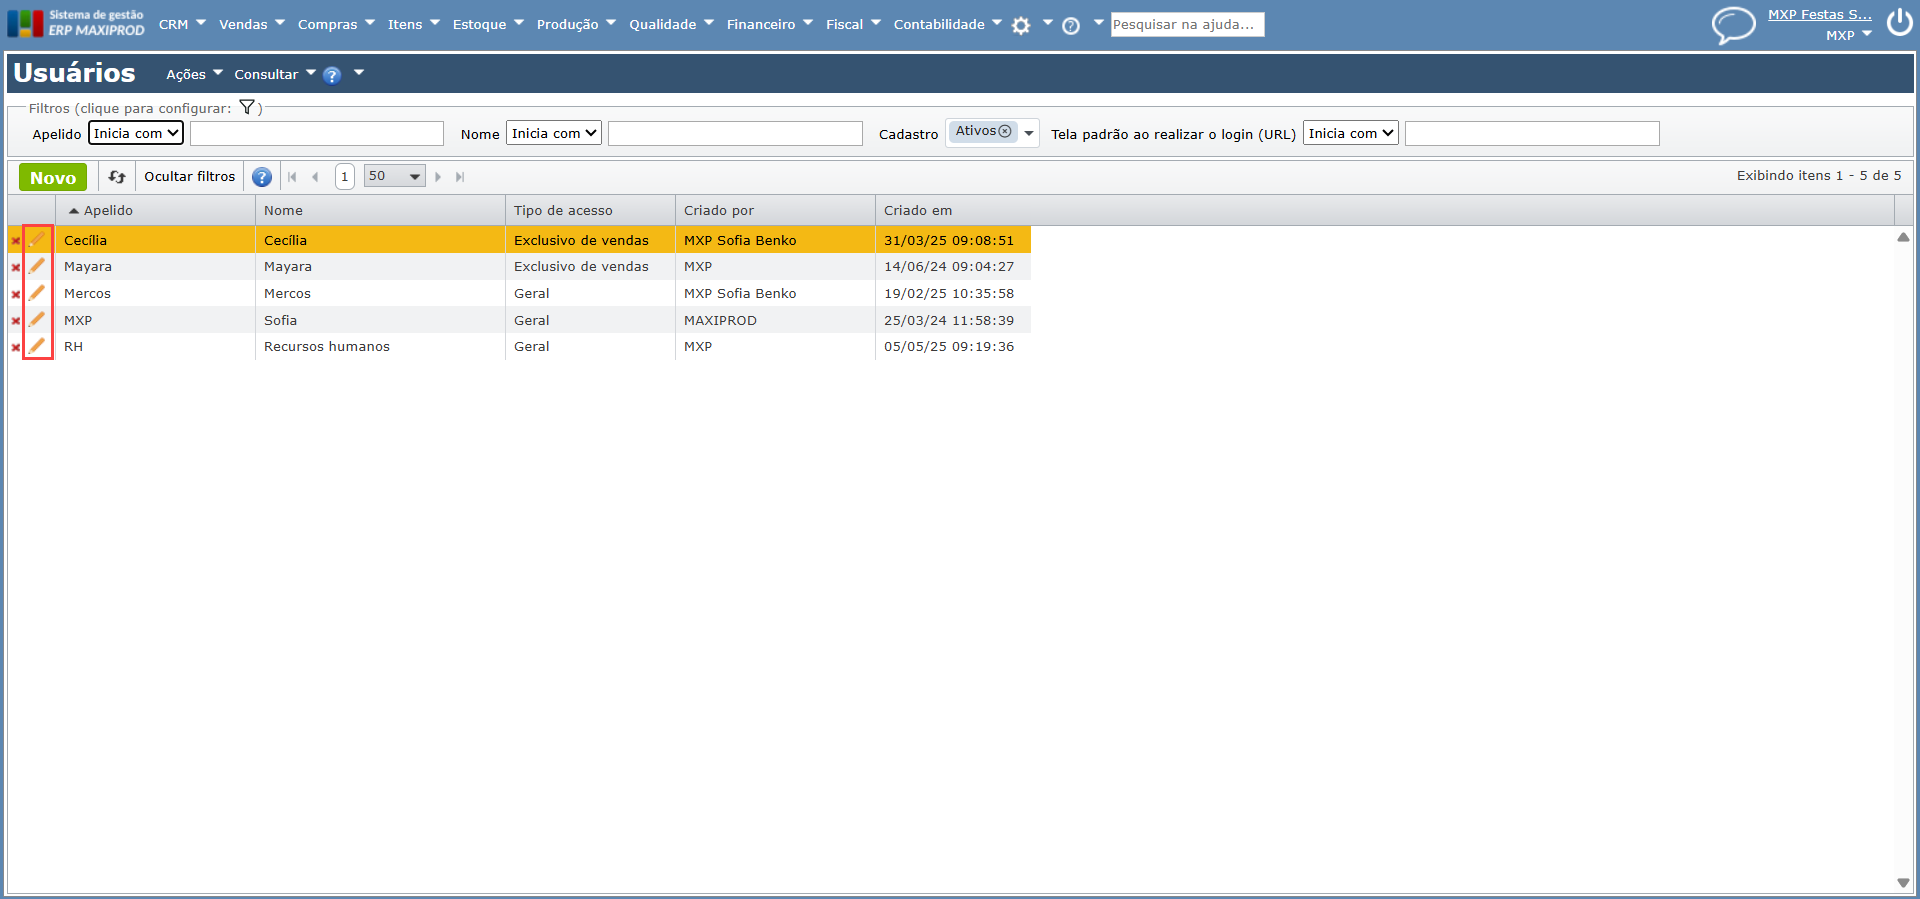
Task: Delete the Mayara user row
Action: coord(15,267)
